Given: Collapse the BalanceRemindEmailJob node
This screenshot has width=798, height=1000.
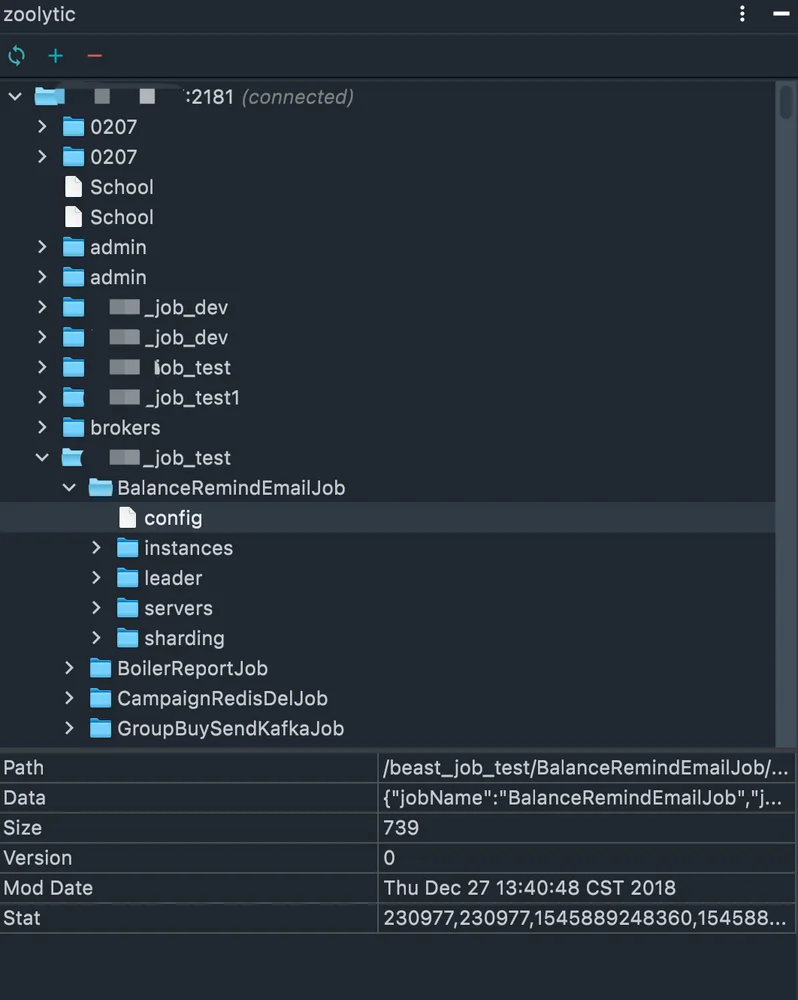Looking at the screenshot, I should [x=69, y=488].
